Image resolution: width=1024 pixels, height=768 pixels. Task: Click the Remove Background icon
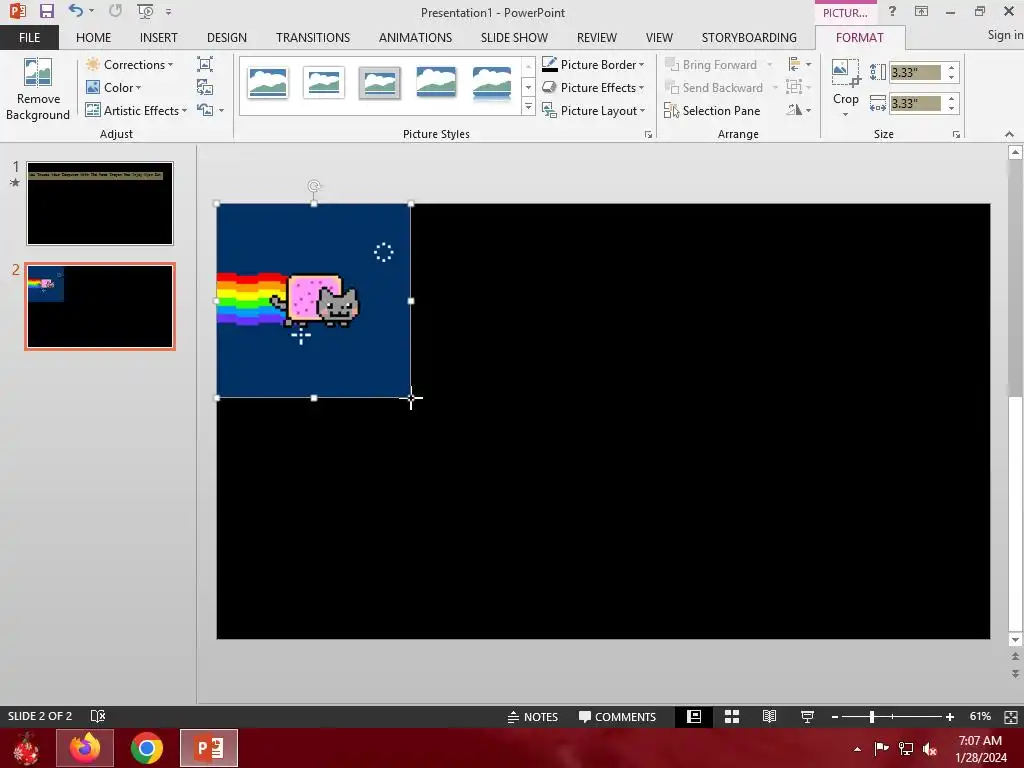[38, 72]
